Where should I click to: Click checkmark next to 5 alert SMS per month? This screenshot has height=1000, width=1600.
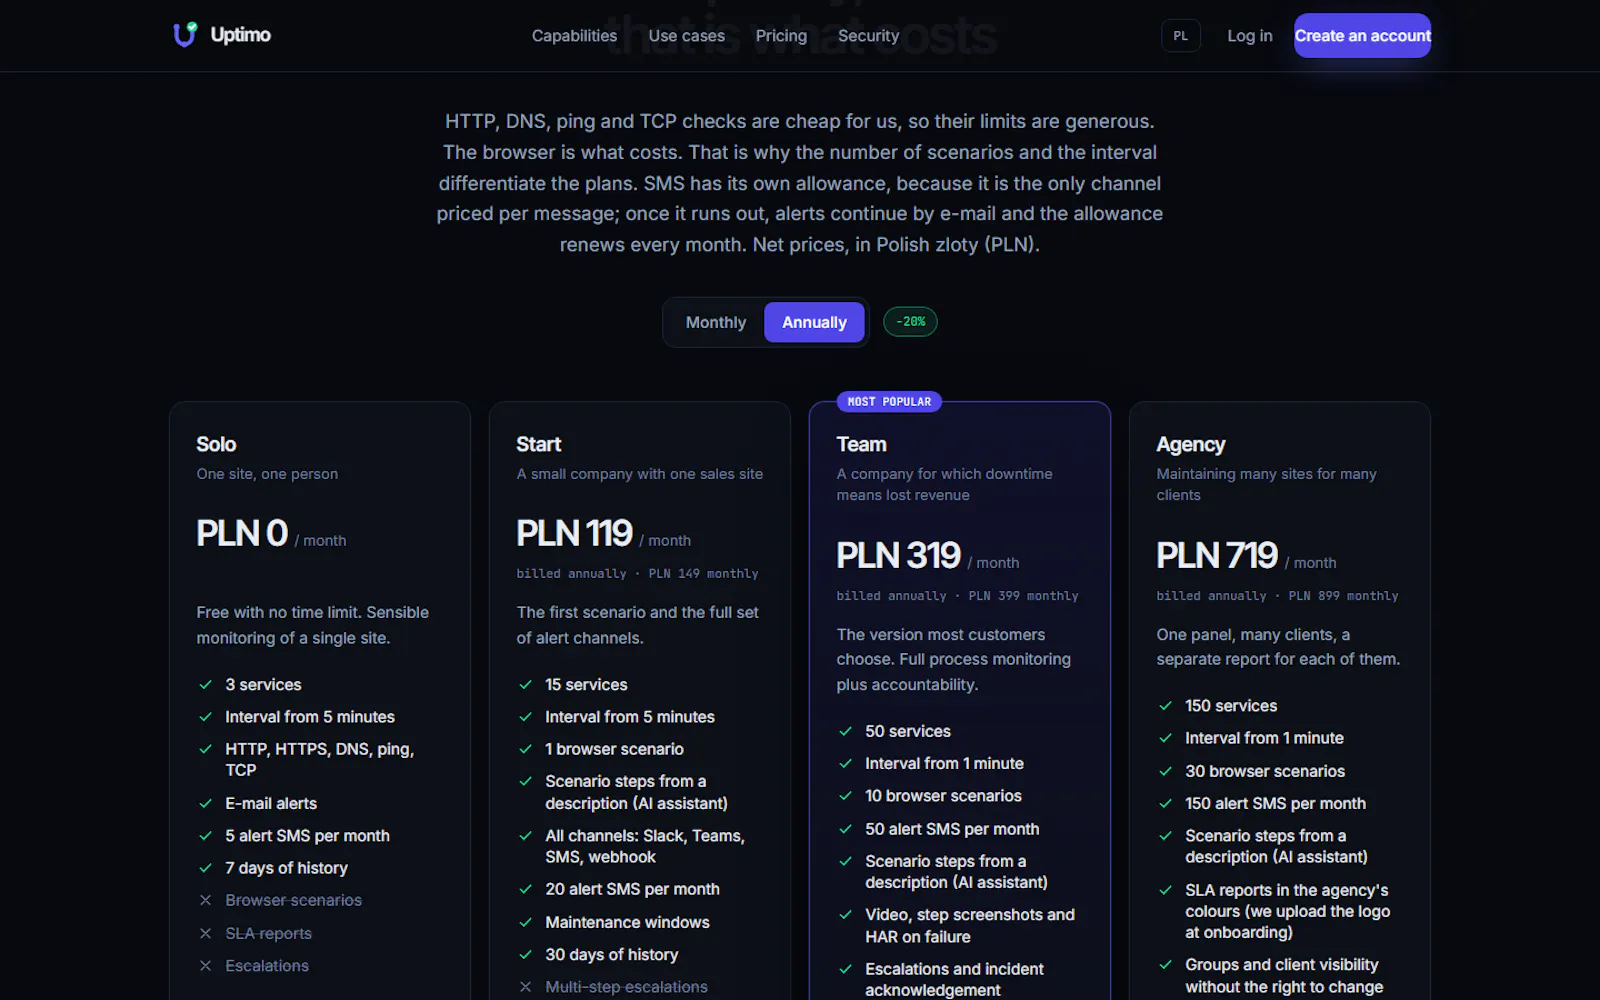[205, 836]
